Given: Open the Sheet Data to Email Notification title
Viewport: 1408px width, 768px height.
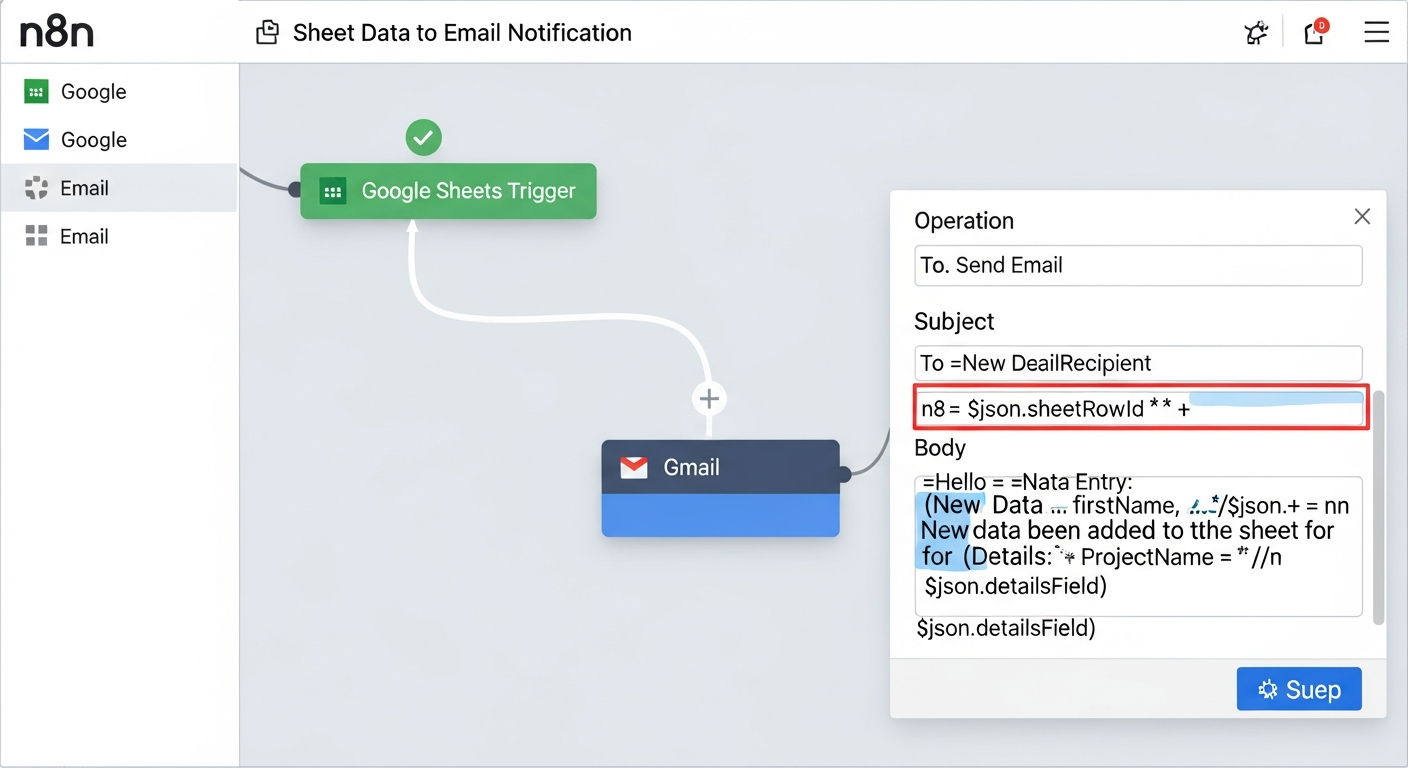Looking at the screenshot, I should pos(462,32).
